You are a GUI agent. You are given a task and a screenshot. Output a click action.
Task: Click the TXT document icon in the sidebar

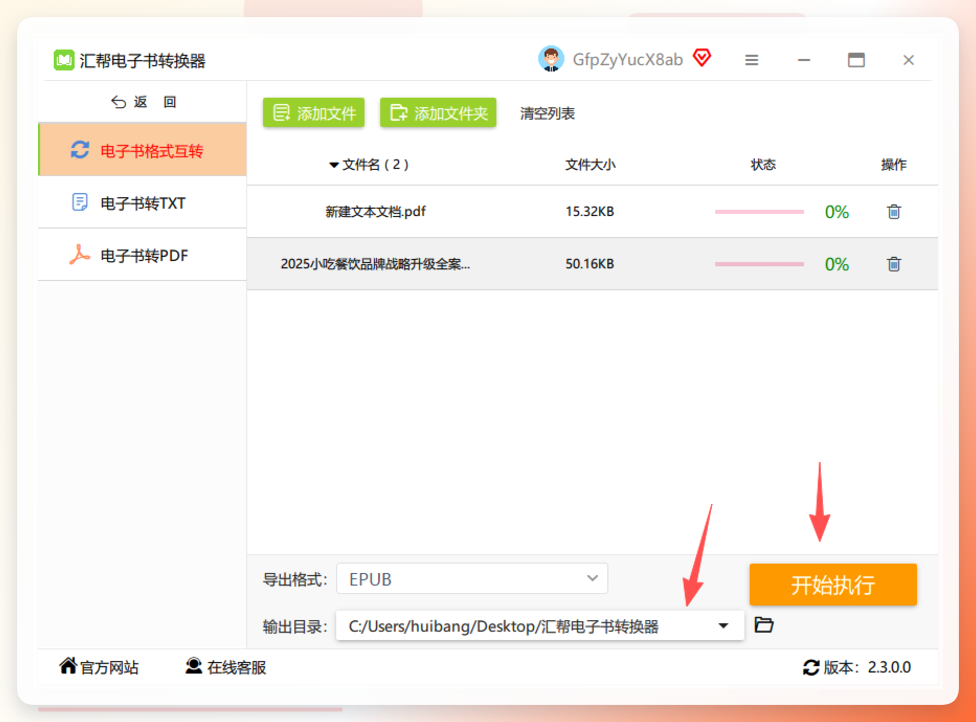click(80, 202)
